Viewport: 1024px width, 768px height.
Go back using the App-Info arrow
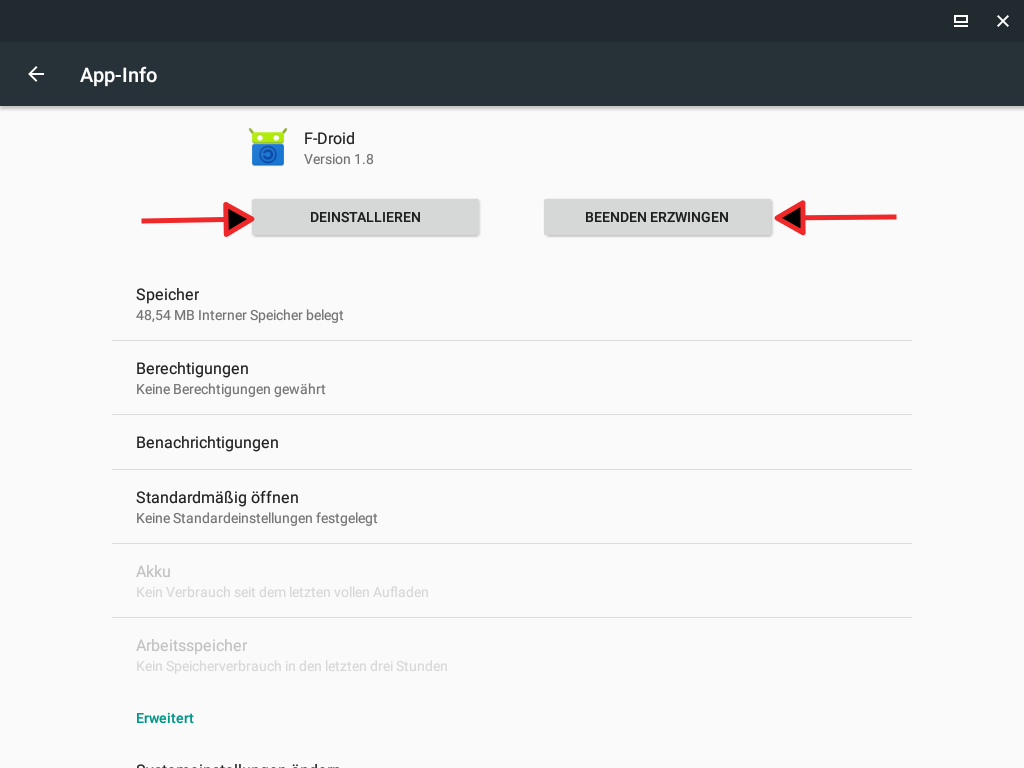[x=36, y=74]
